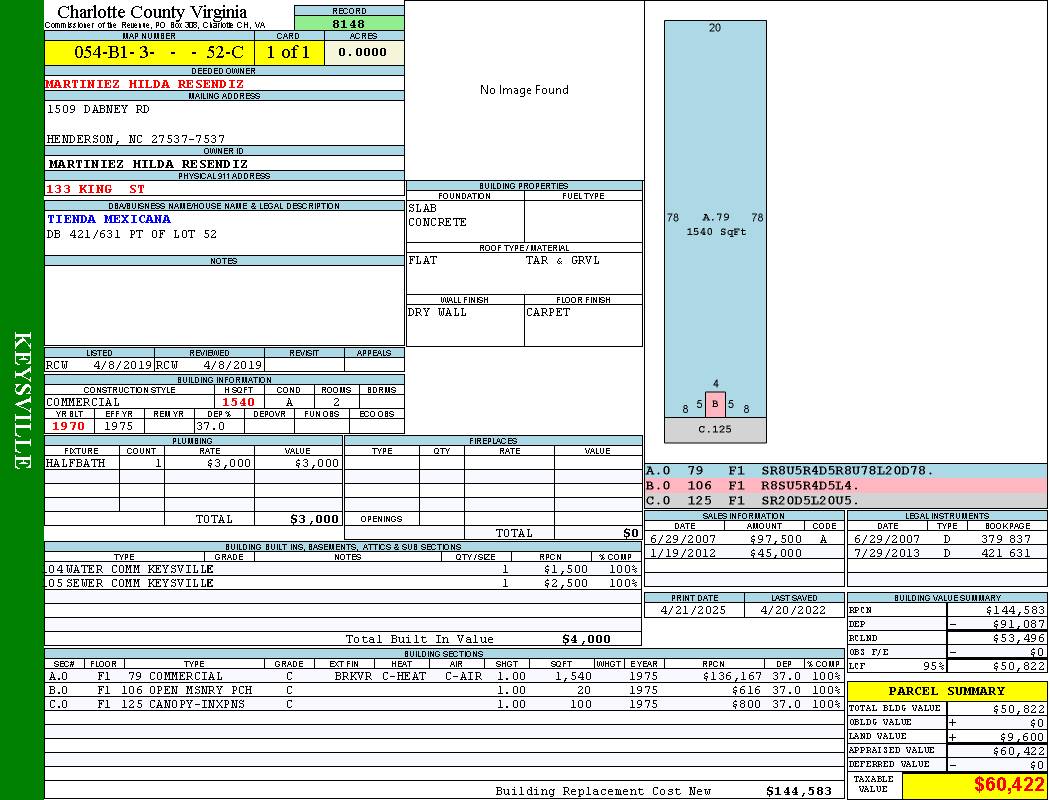The height and width of the screenshot is (800, 1050).
Task: Select the HALFBATH plumbing fixture row
Action: tap(193, 464)
